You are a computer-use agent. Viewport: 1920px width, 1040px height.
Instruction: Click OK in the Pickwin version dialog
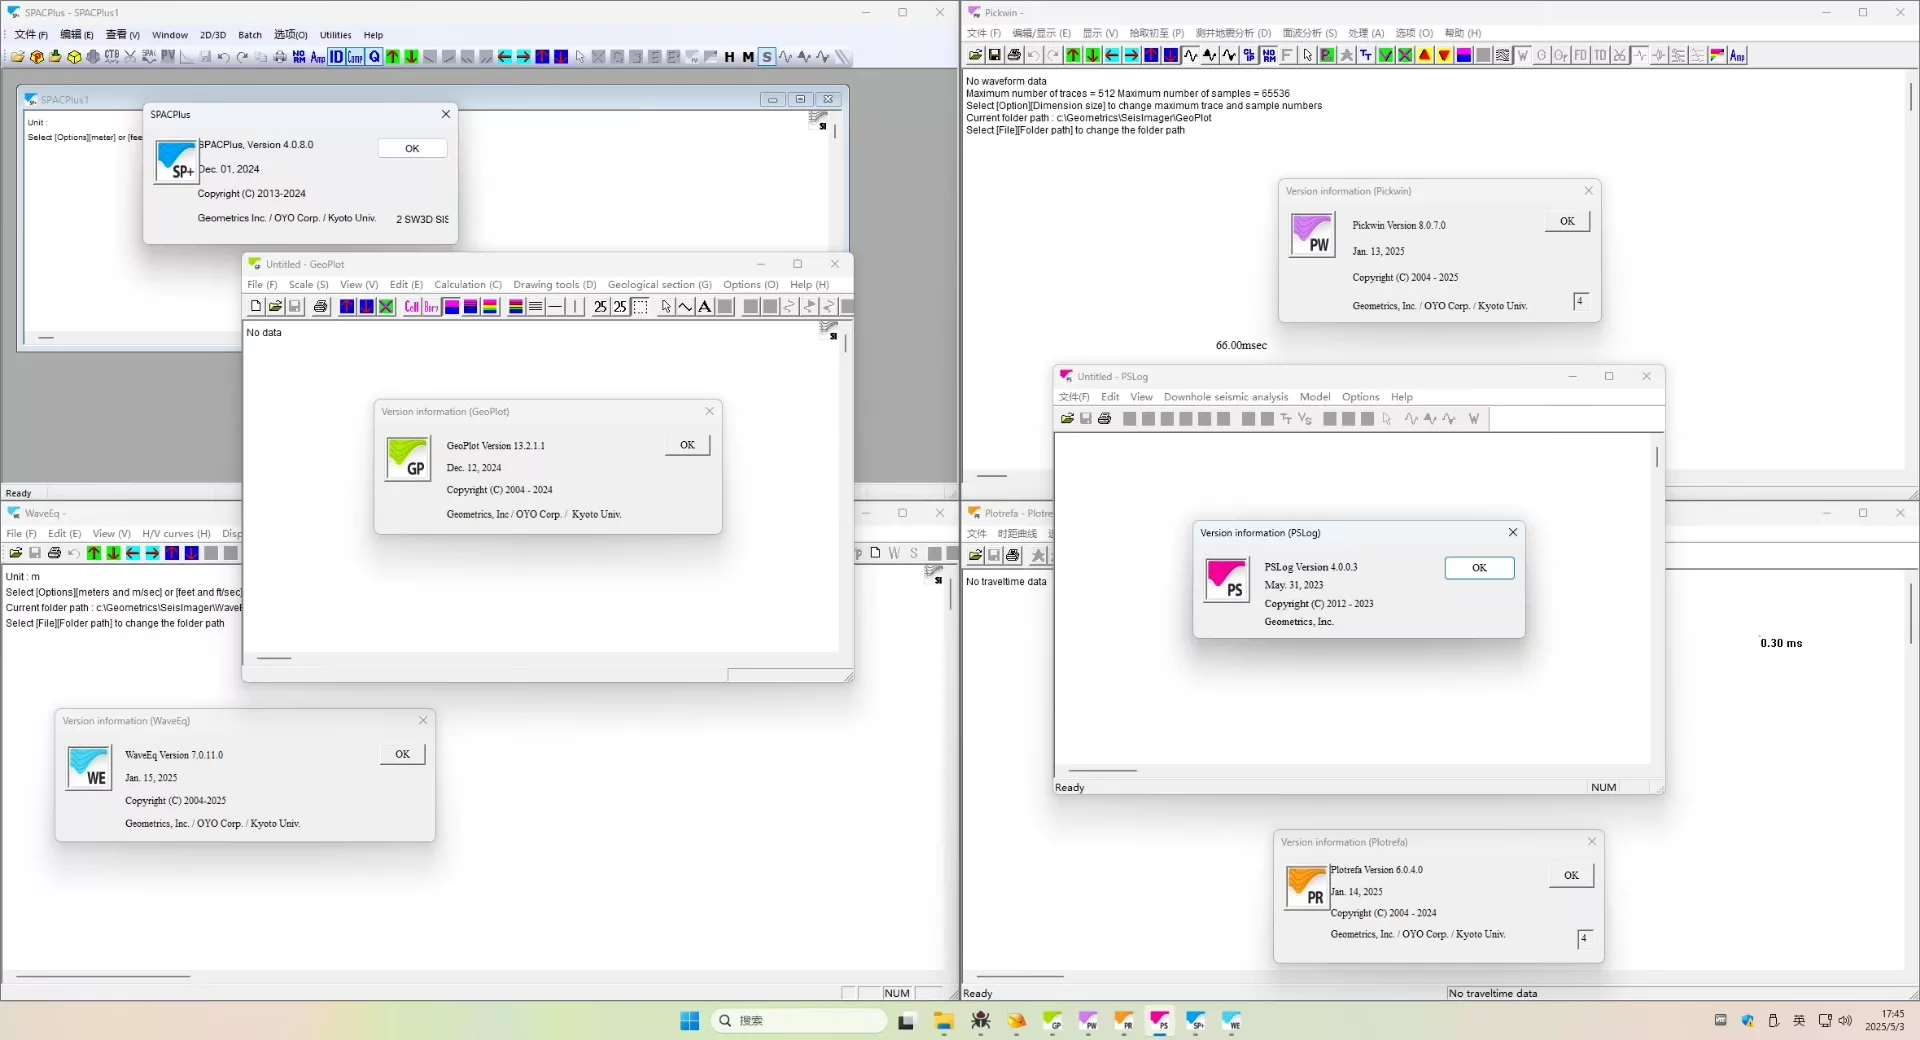coord(1567,221)
